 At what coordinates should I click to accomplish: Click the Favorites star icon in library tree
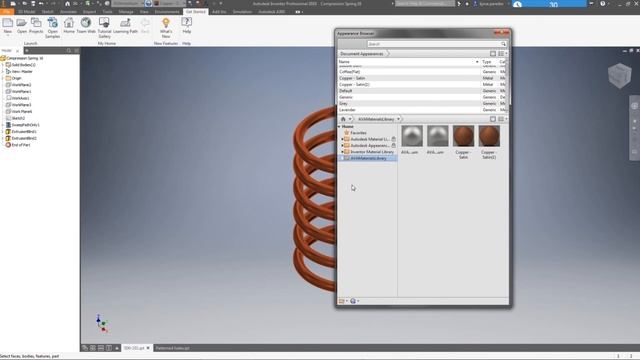pyautogui.click(x=347, y=133)
